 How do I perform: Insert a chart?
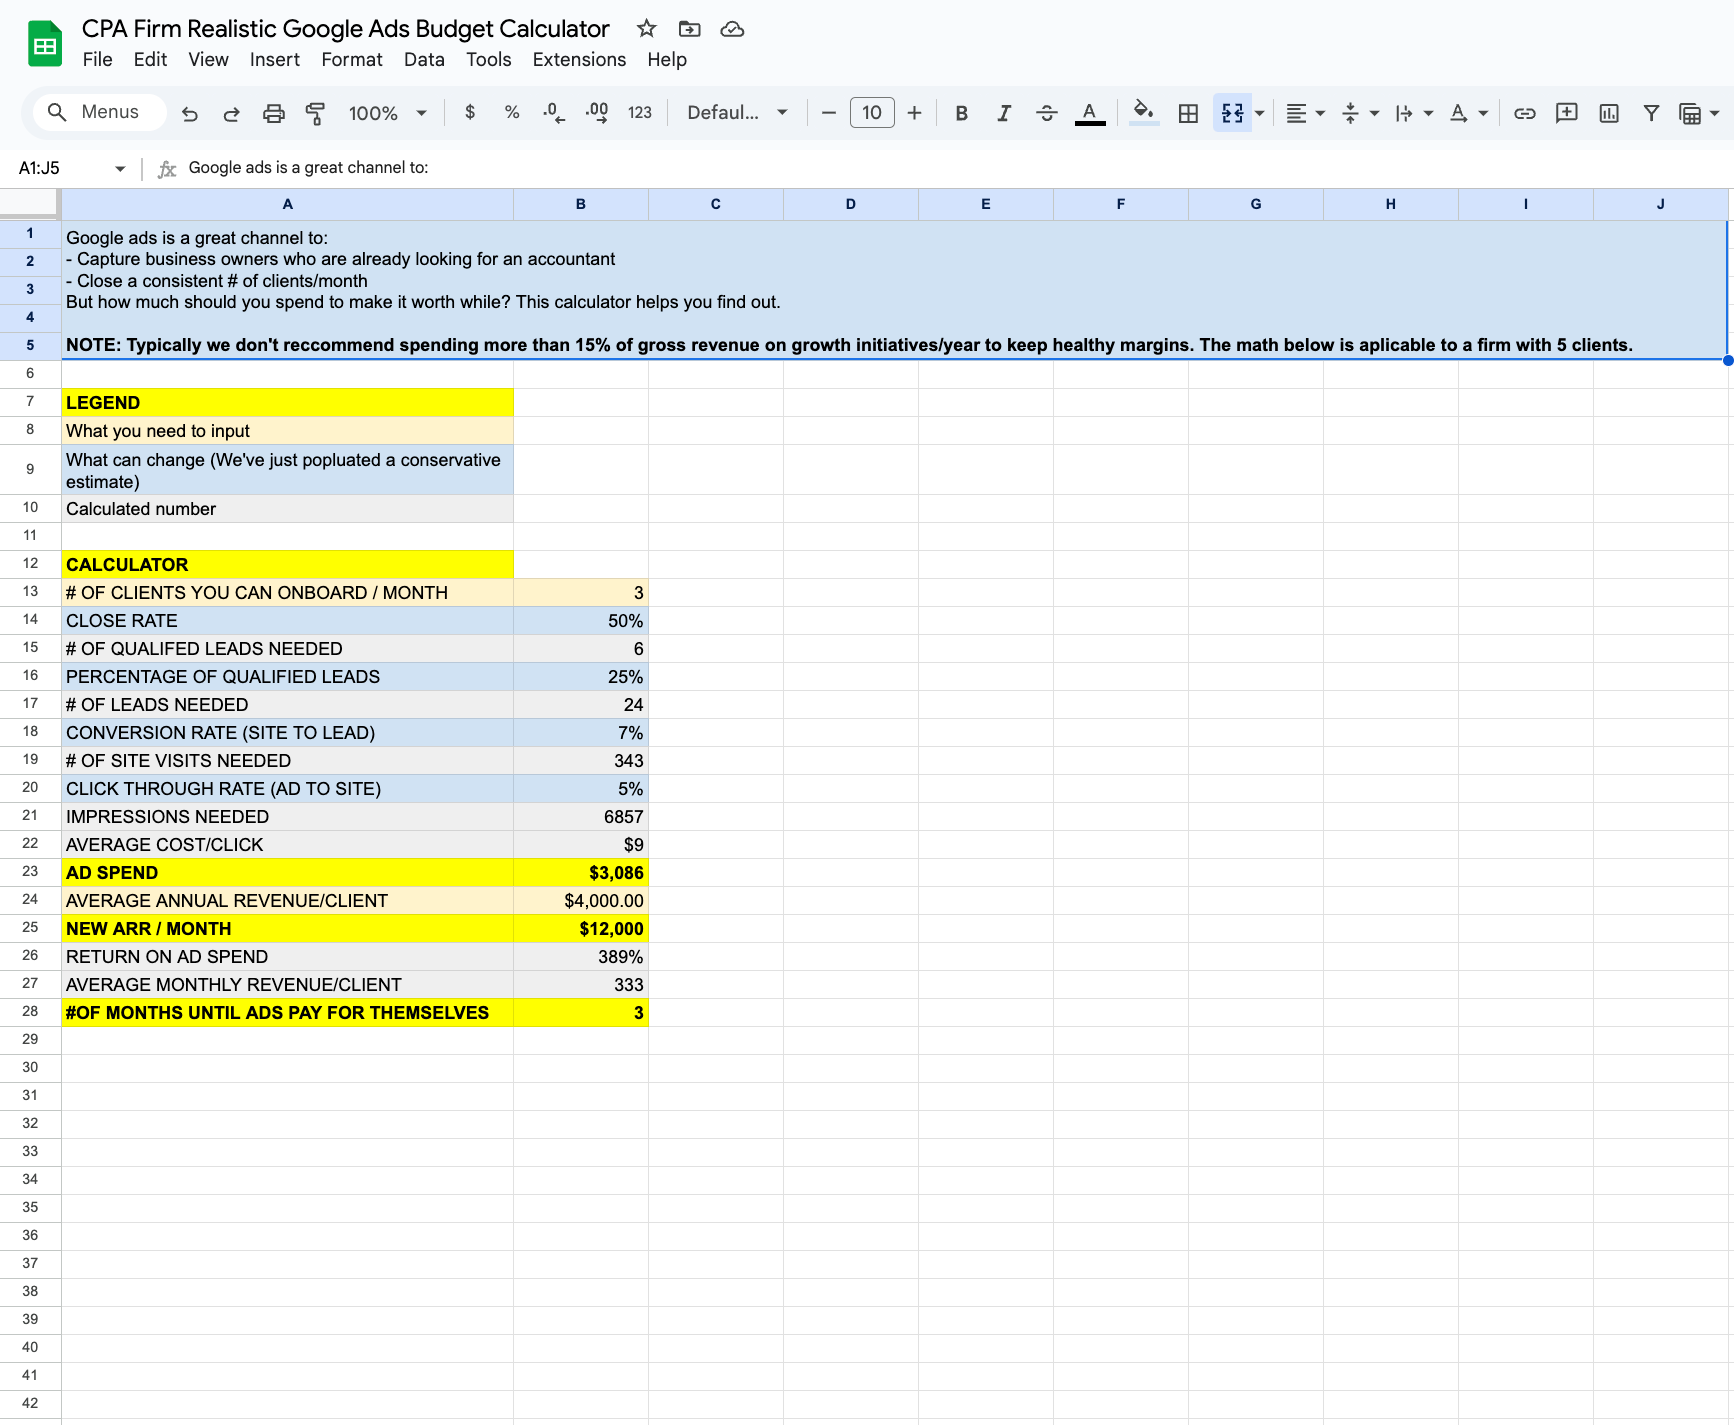click(1608, 113)
